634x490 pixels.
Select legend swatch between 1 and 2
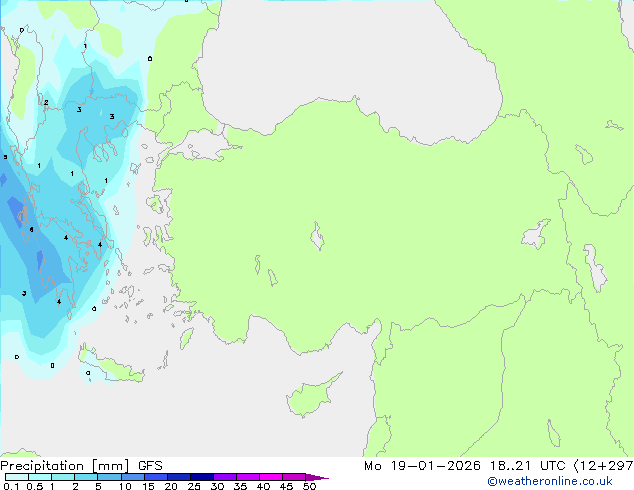click(63, 477)
